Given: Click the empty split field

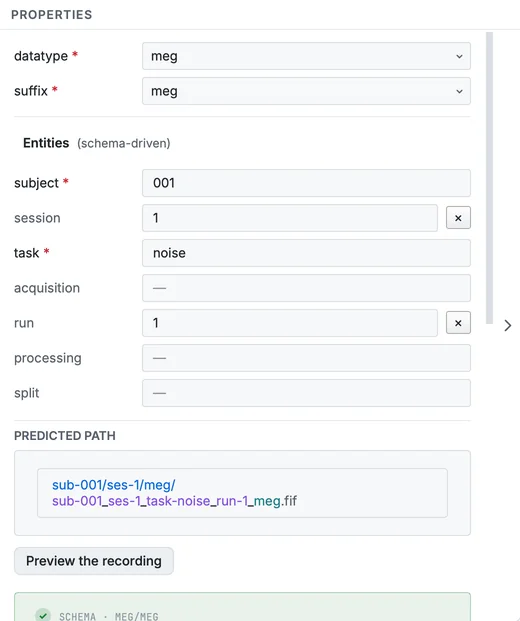Looking at the screenshot, I should [306, 393].
